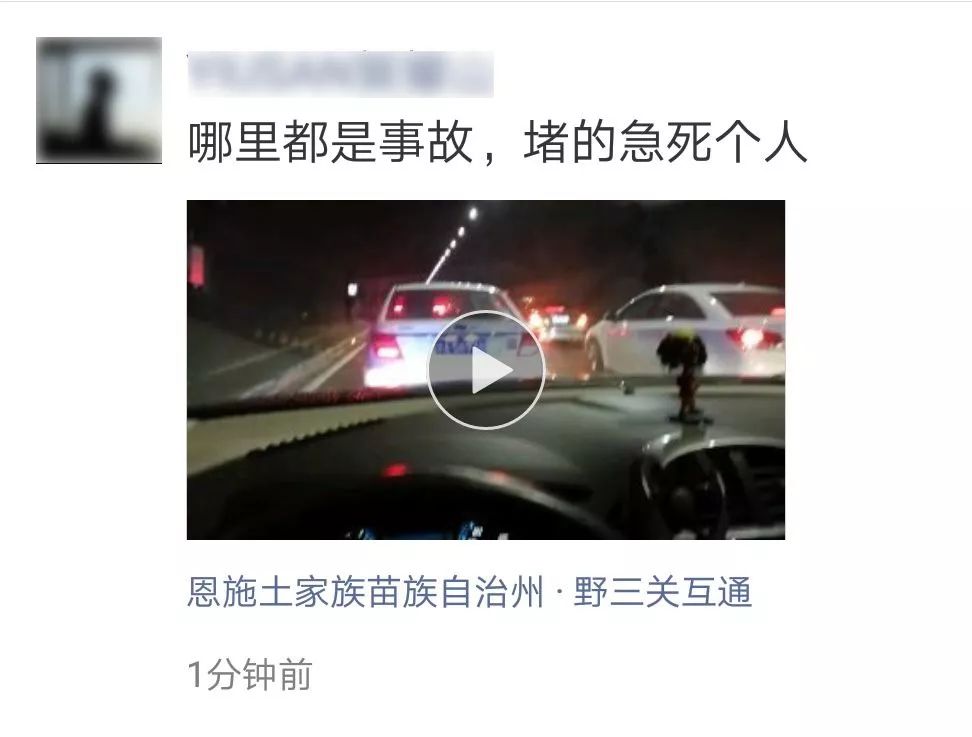Select the post text 哪里都是事故
This screenshot has height=737, width=972.
tap(330, 142)
